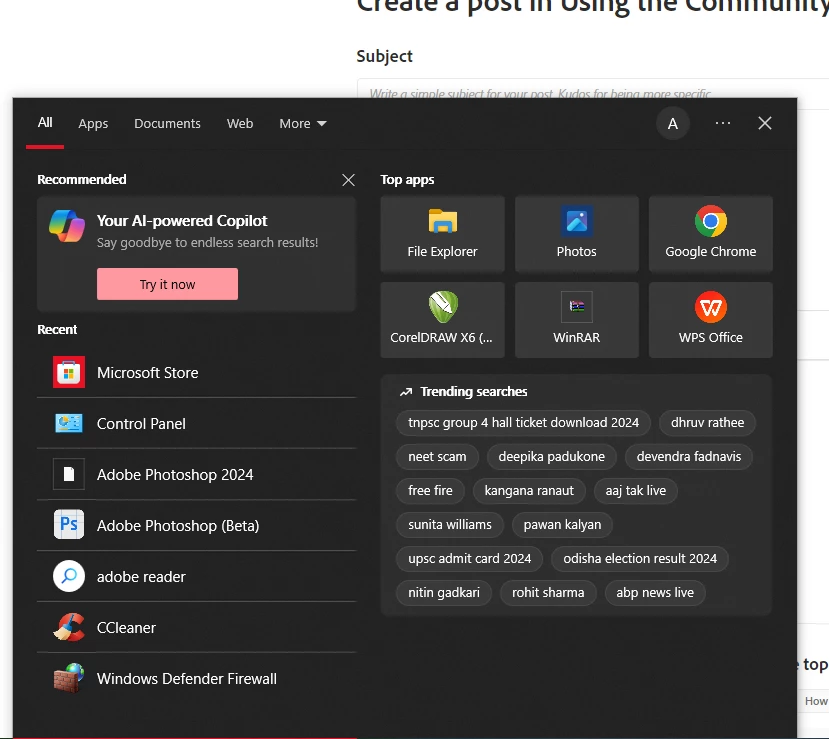Select the aaj tak live chip
This screenshot has width=829, height=739.
(635, 491)
